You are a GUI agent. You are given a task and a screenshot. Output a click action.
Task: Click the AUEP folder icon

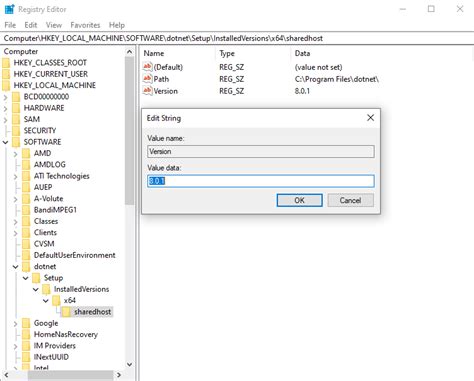click(26, 187)
